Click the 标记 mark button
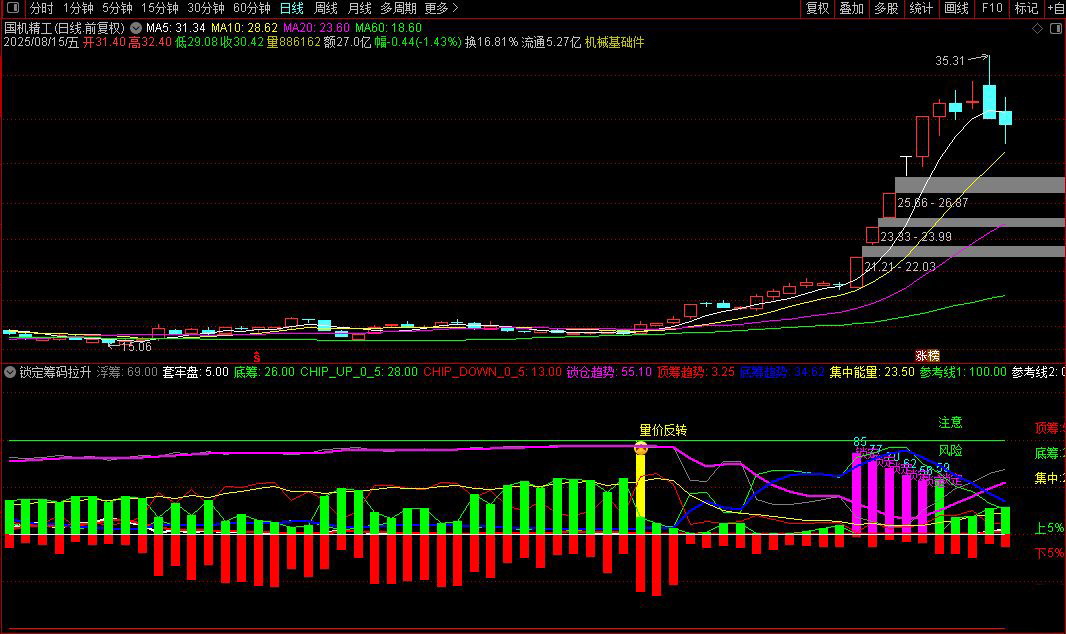The image size is (1066, 634). [x=1026, y=8]
